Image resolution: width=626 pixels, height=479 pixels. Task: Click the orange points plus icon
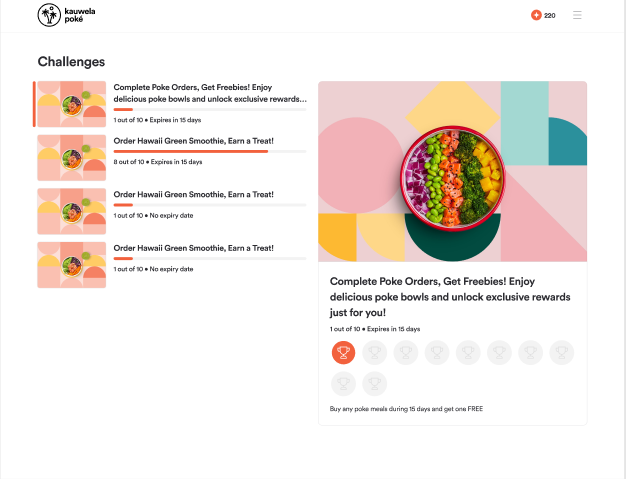pyautogui.click(x=536, y=15)
